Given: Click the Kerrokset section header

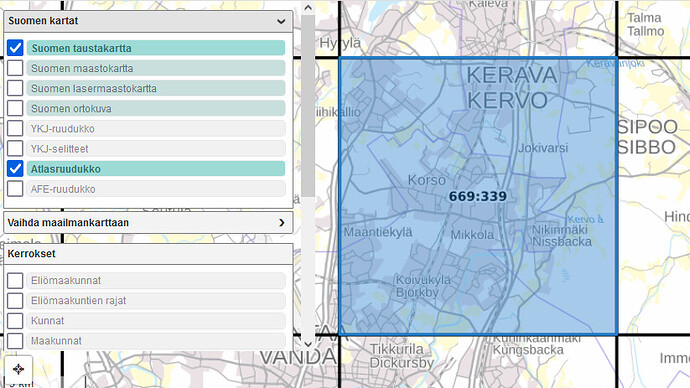Looking at the screenshot, I should pos(148,254).
